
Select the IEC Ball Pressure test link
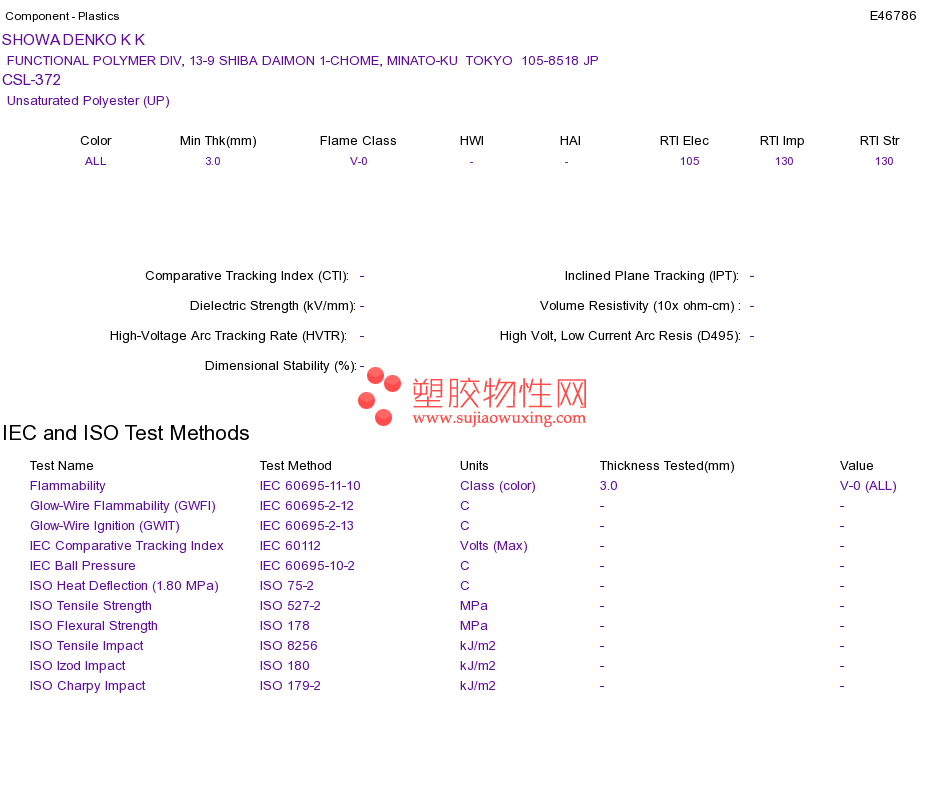pos(82,566)
